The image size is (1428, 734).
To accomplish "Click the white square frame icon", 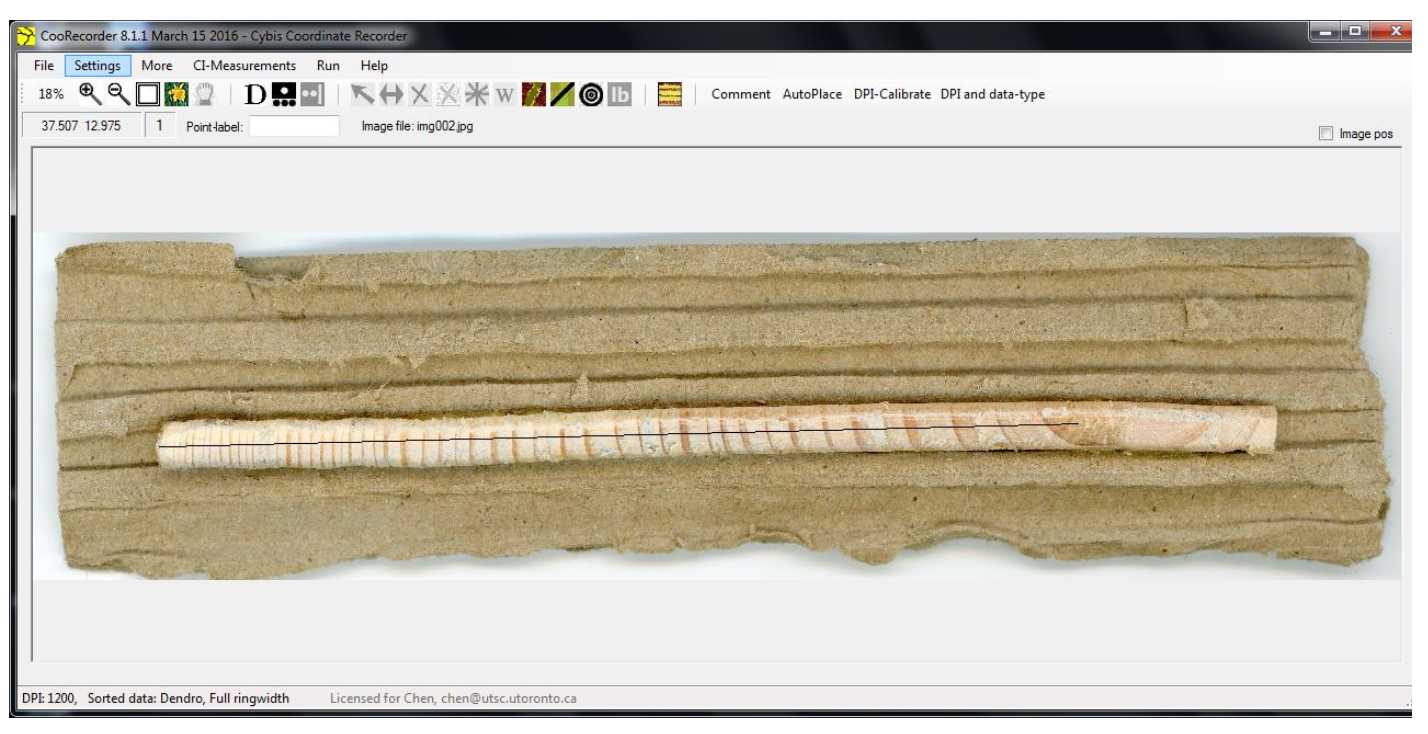I will pyautogui.click(x=148, y=95).
